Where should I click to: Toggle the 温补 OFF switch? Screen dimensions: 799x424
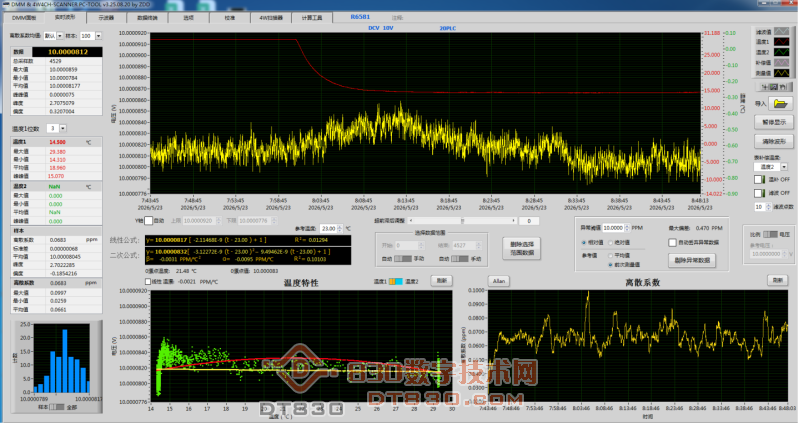point(759,179)
